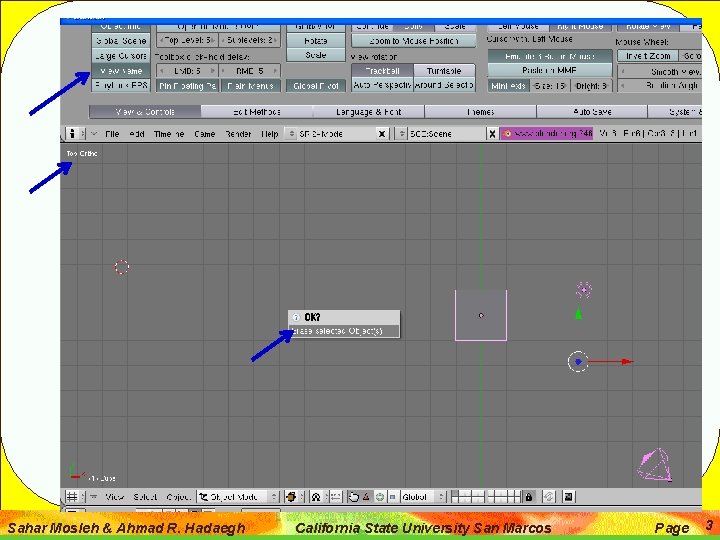Screen dimensions: 720x540
Task: Switch to the View & Controls tab
Action: click(145, 112)
